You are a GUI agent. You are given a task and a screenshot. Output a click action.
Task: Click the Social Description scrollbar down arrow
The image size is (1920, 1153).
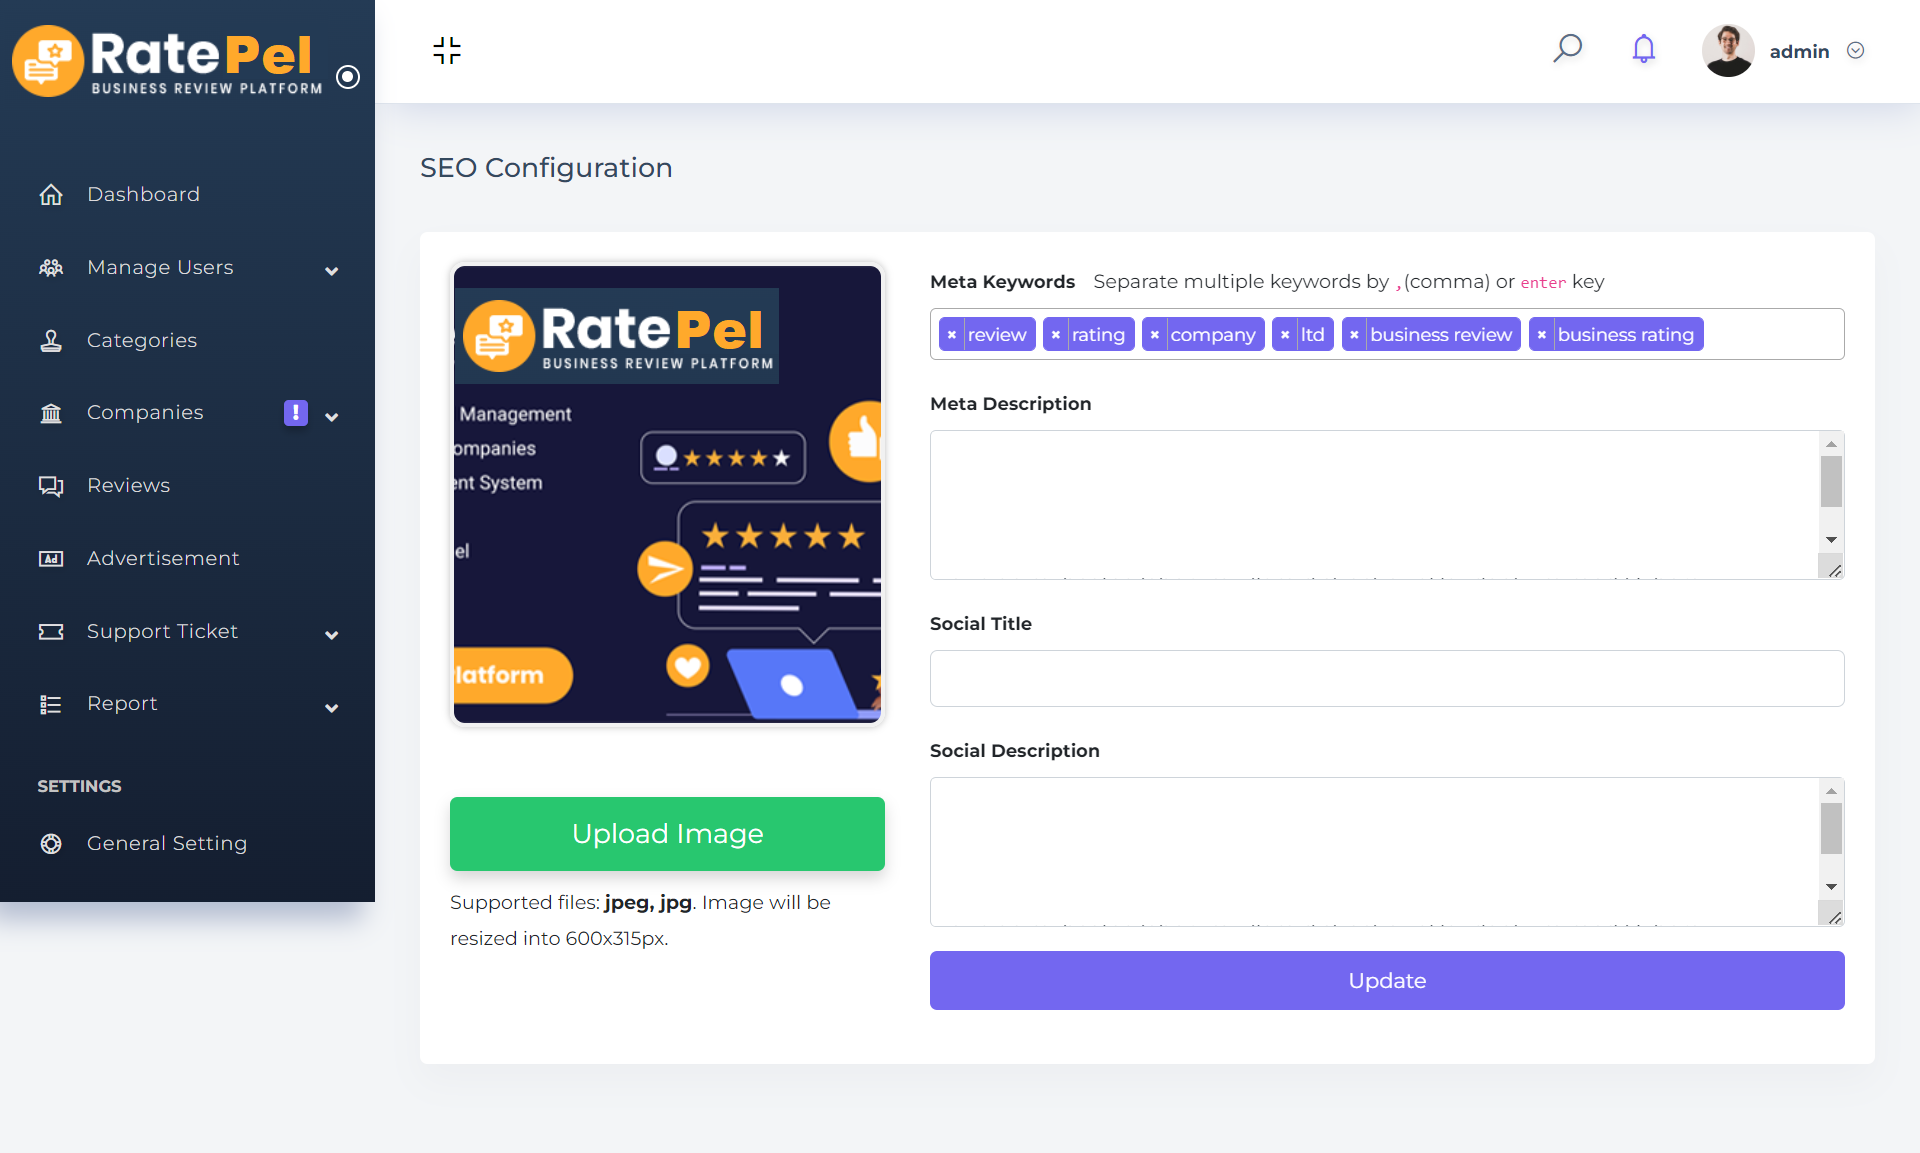click(1831, 887)
